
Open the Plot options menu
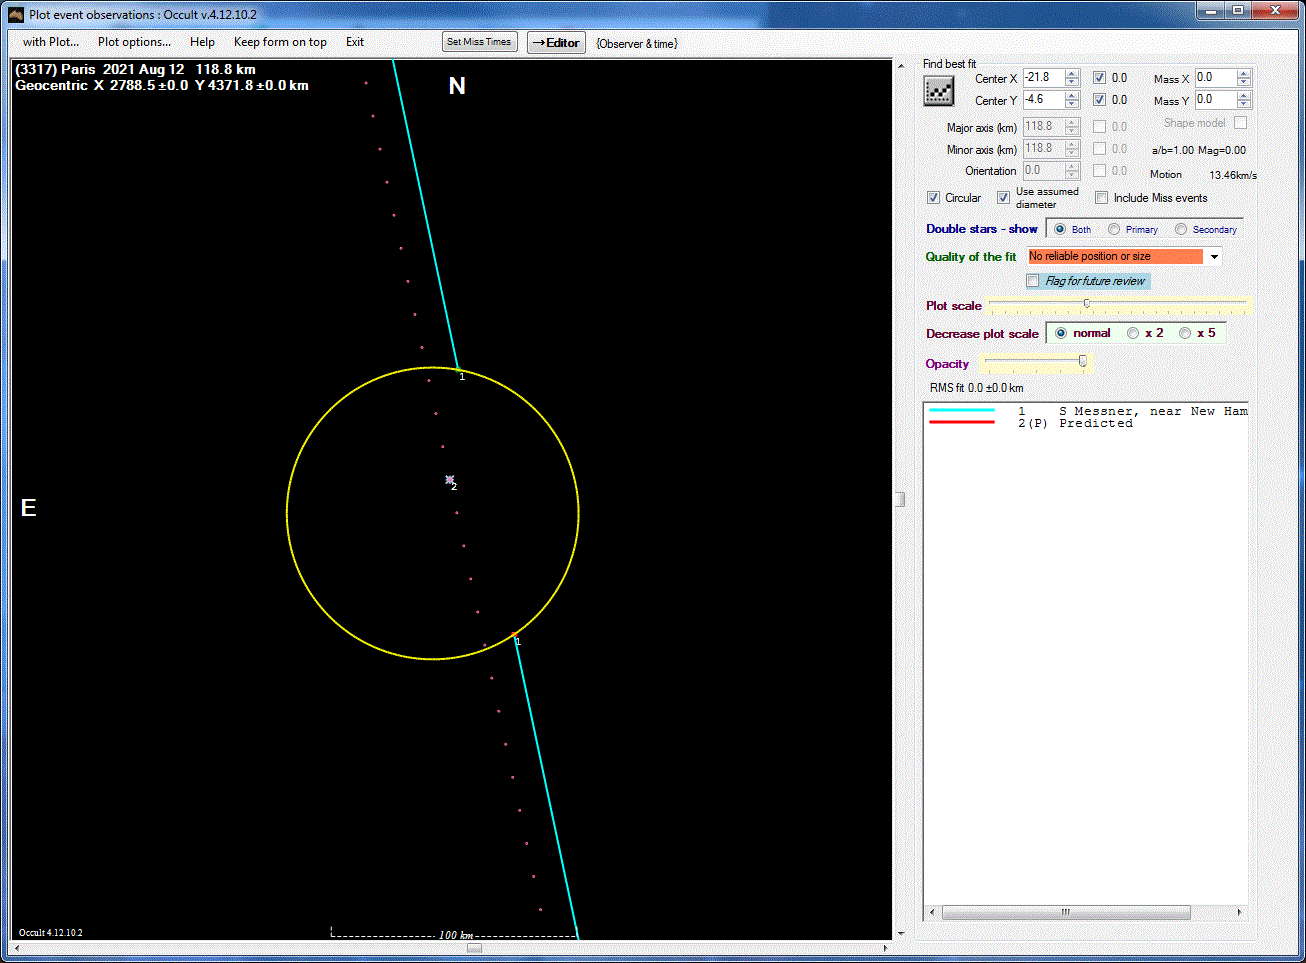click(134, 42)
